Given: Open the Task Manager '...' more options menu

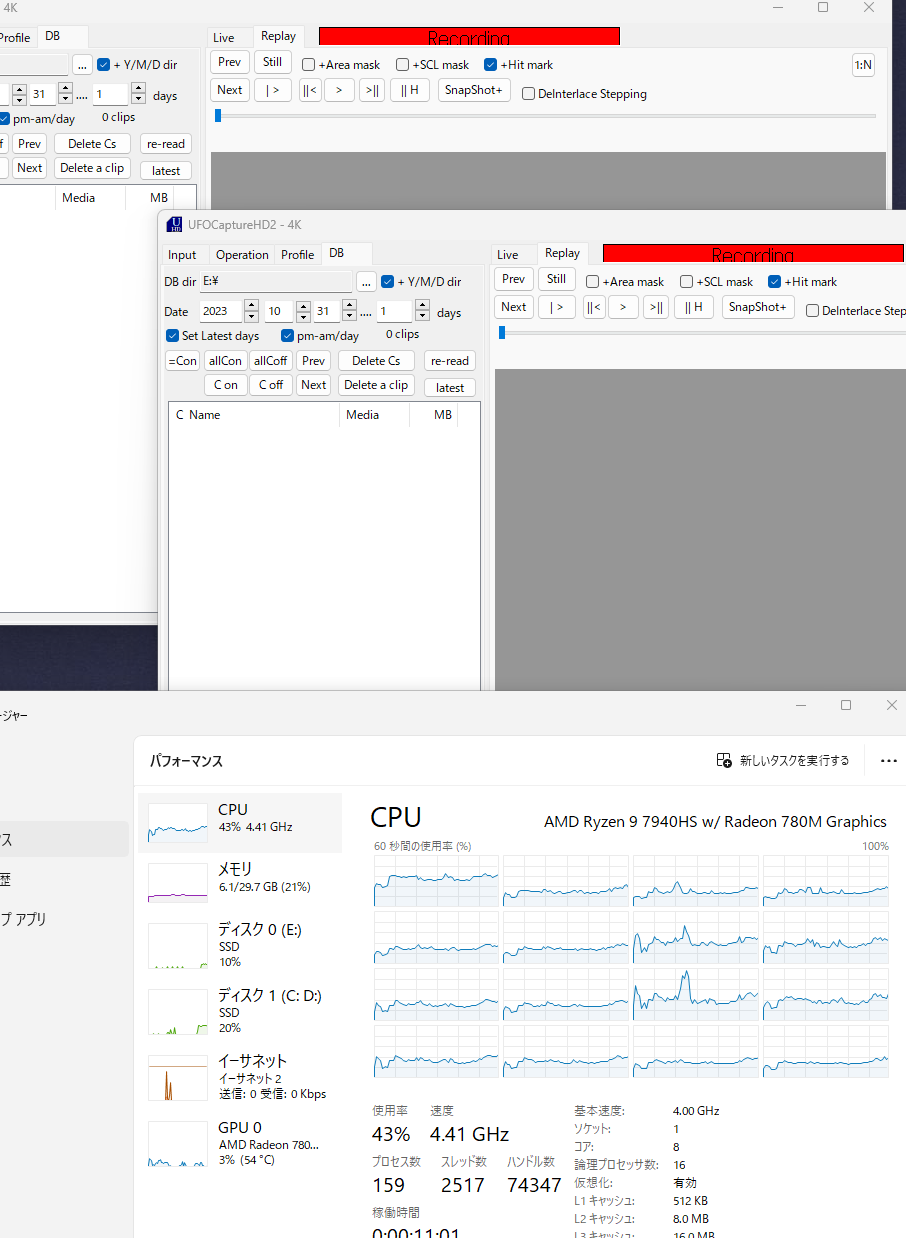Looking at the screenshot, I should (x=888, y=761).
